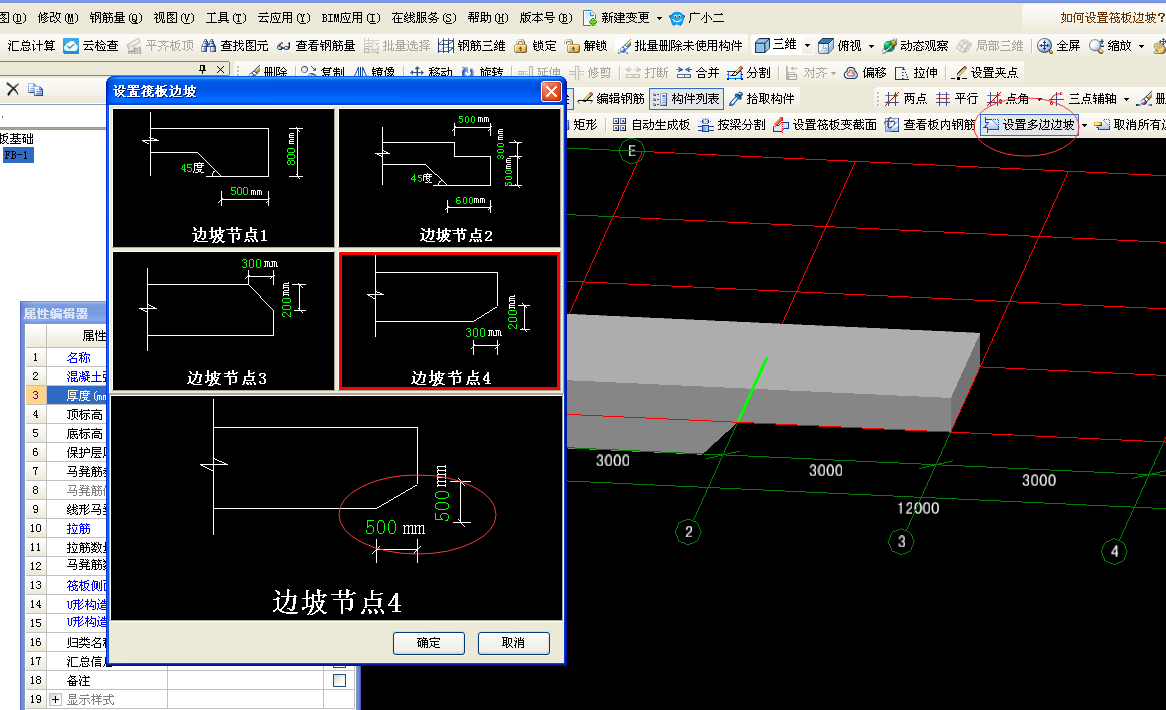Click 查看板内钢筋 view slab rebar
Image resolution: width=1166 pixels, height=710 pixels.
pyautogui.click(x=930, y=125)
